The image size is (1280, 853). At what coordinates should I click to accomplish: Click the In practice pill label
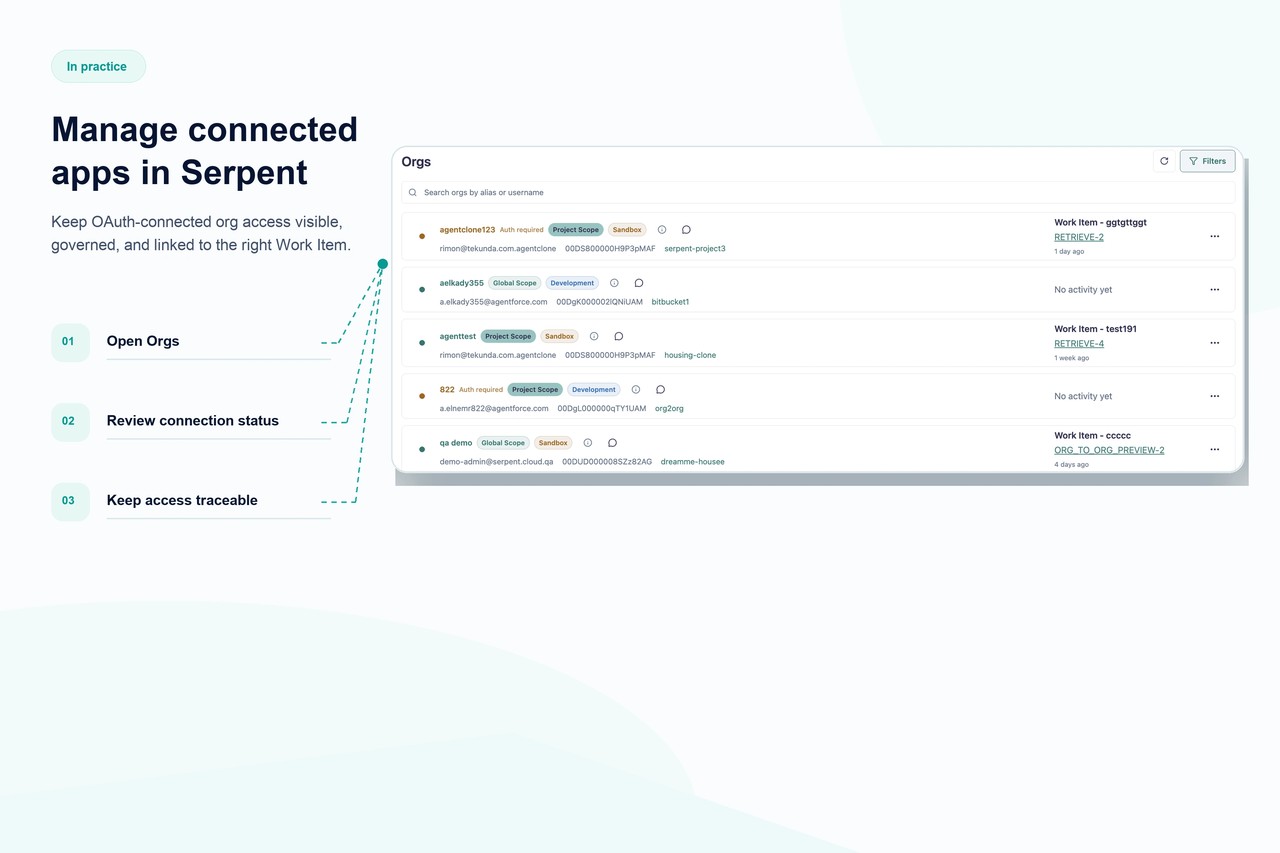point(97,66)
